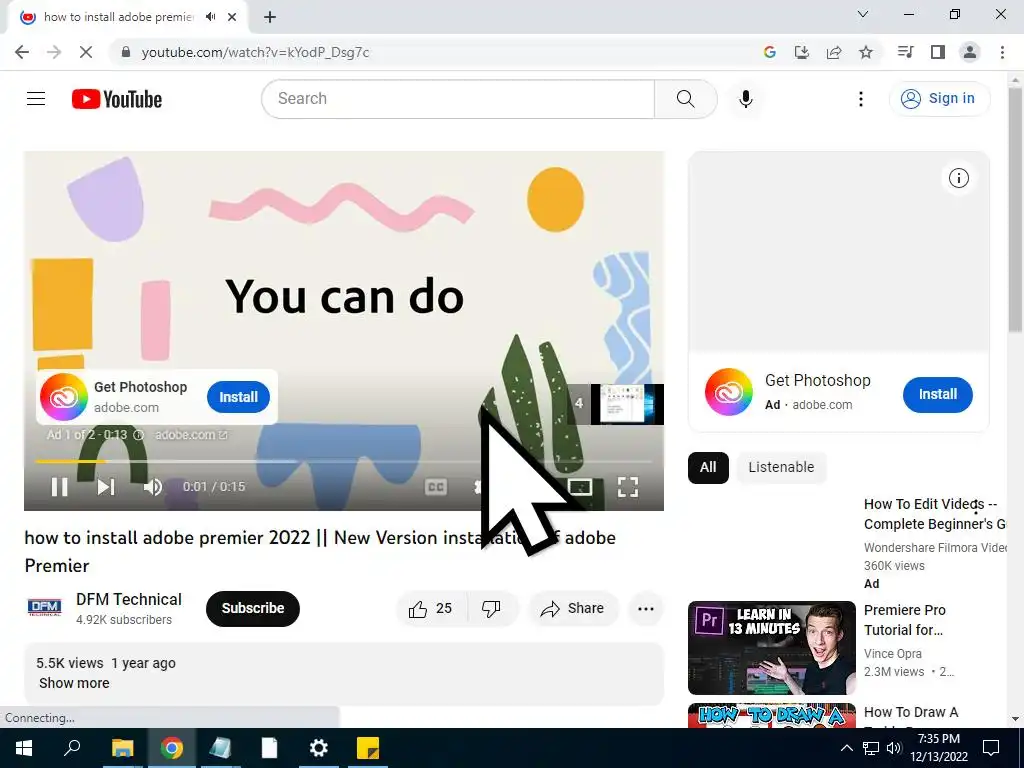The image size is (1024, 768).
Task: Click the address bar URL
Action: point(255,52)
